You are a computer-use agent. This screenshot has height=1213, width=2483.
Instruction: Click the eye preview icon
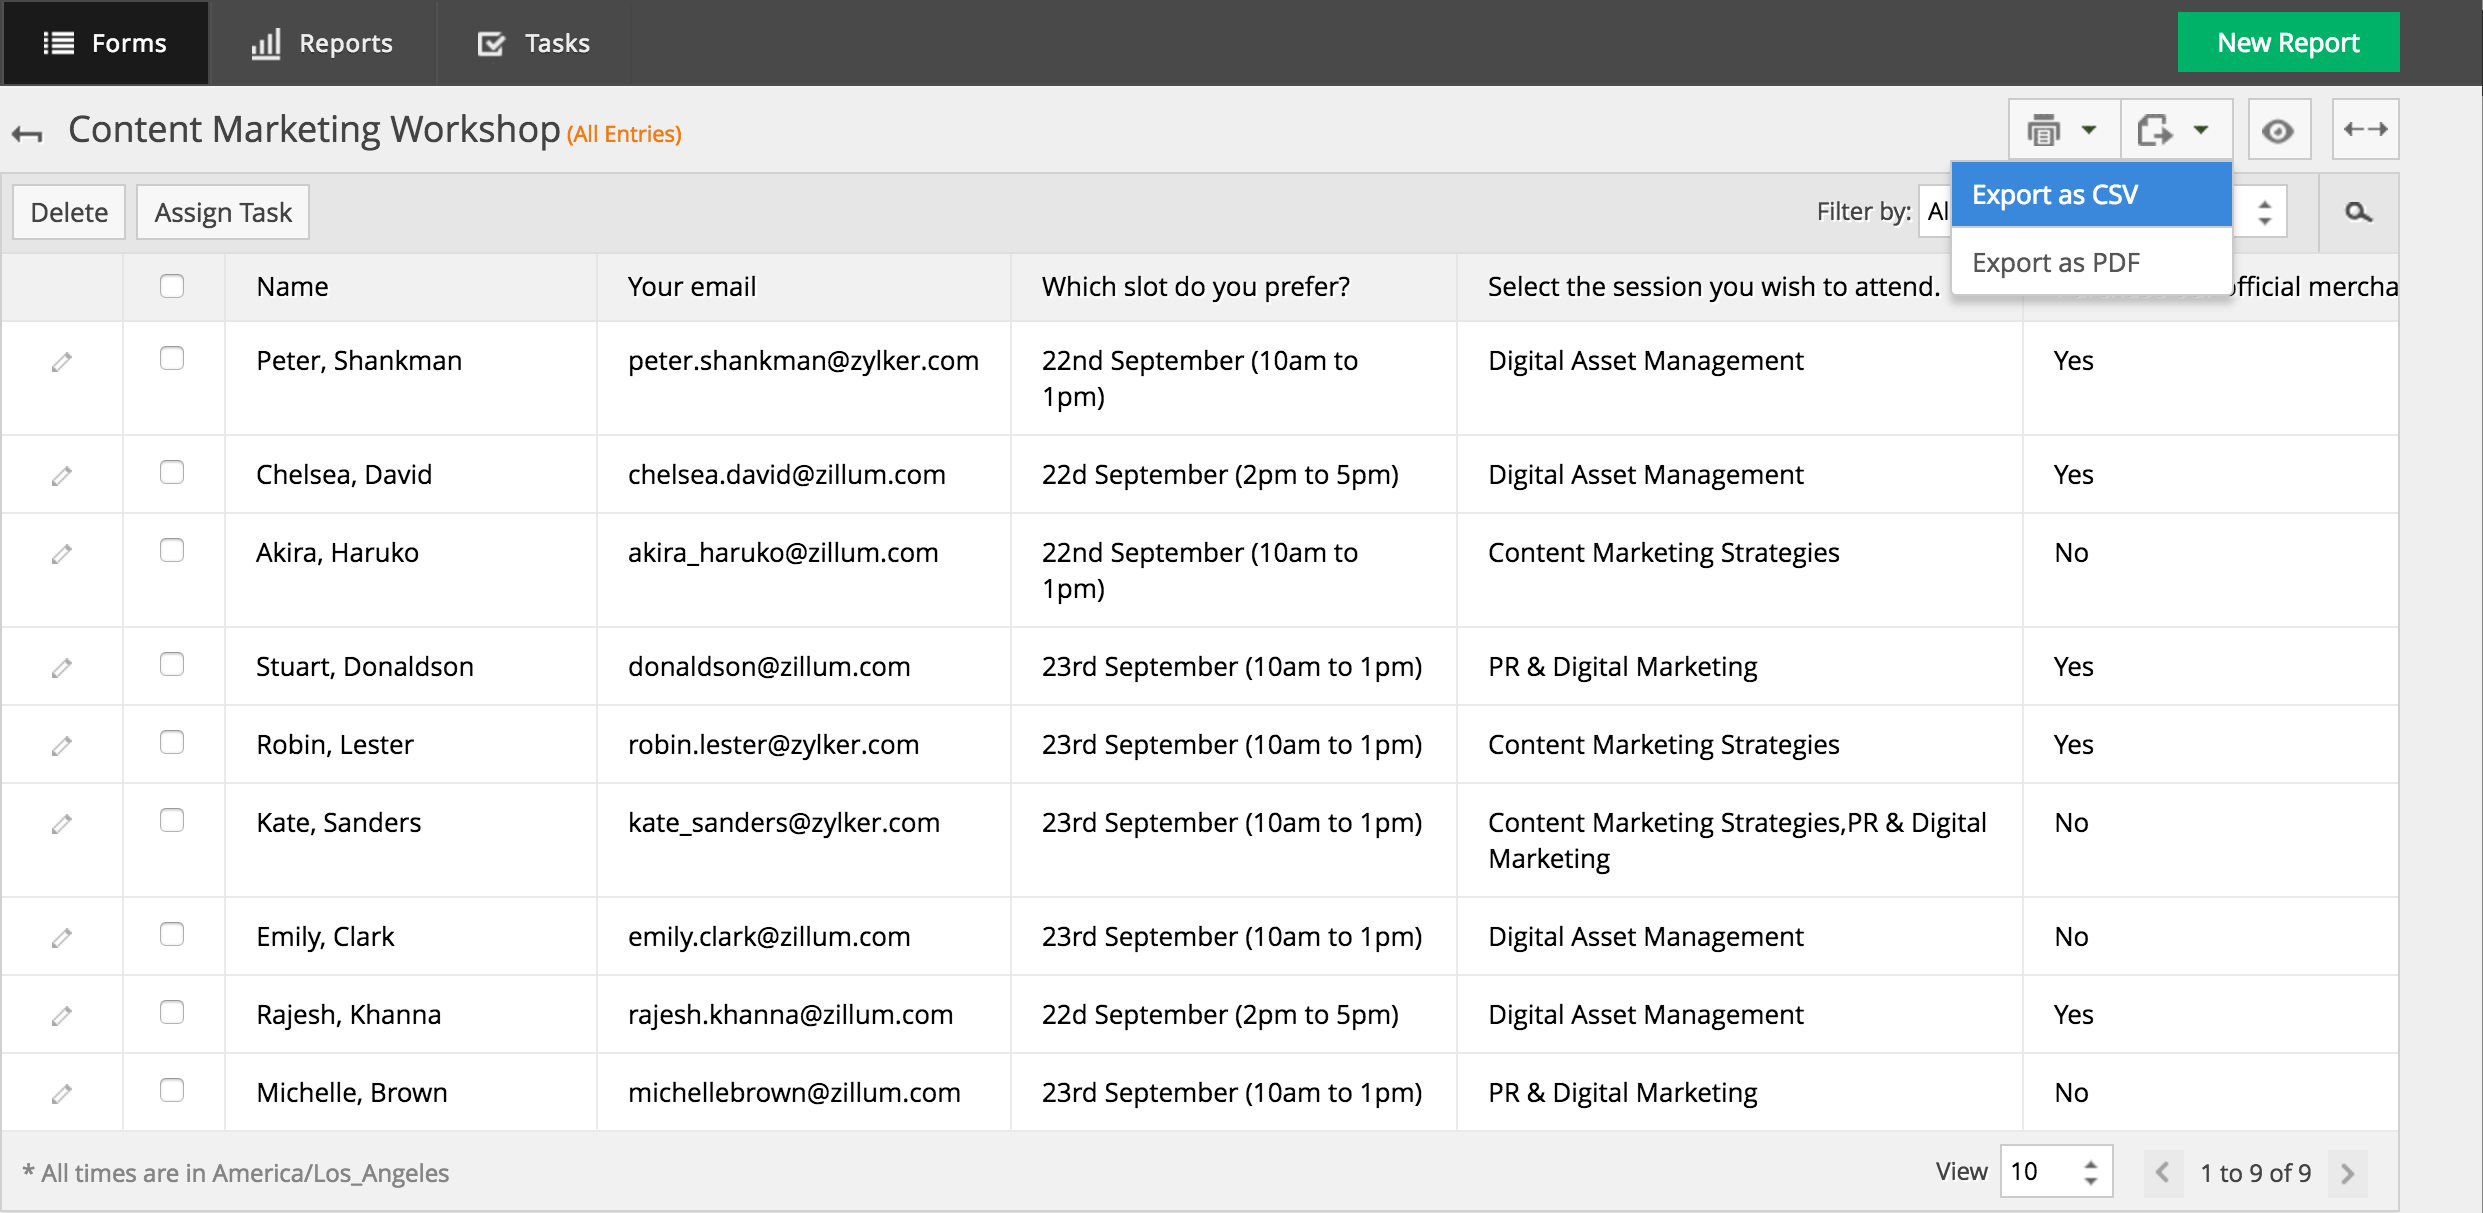2278,130
